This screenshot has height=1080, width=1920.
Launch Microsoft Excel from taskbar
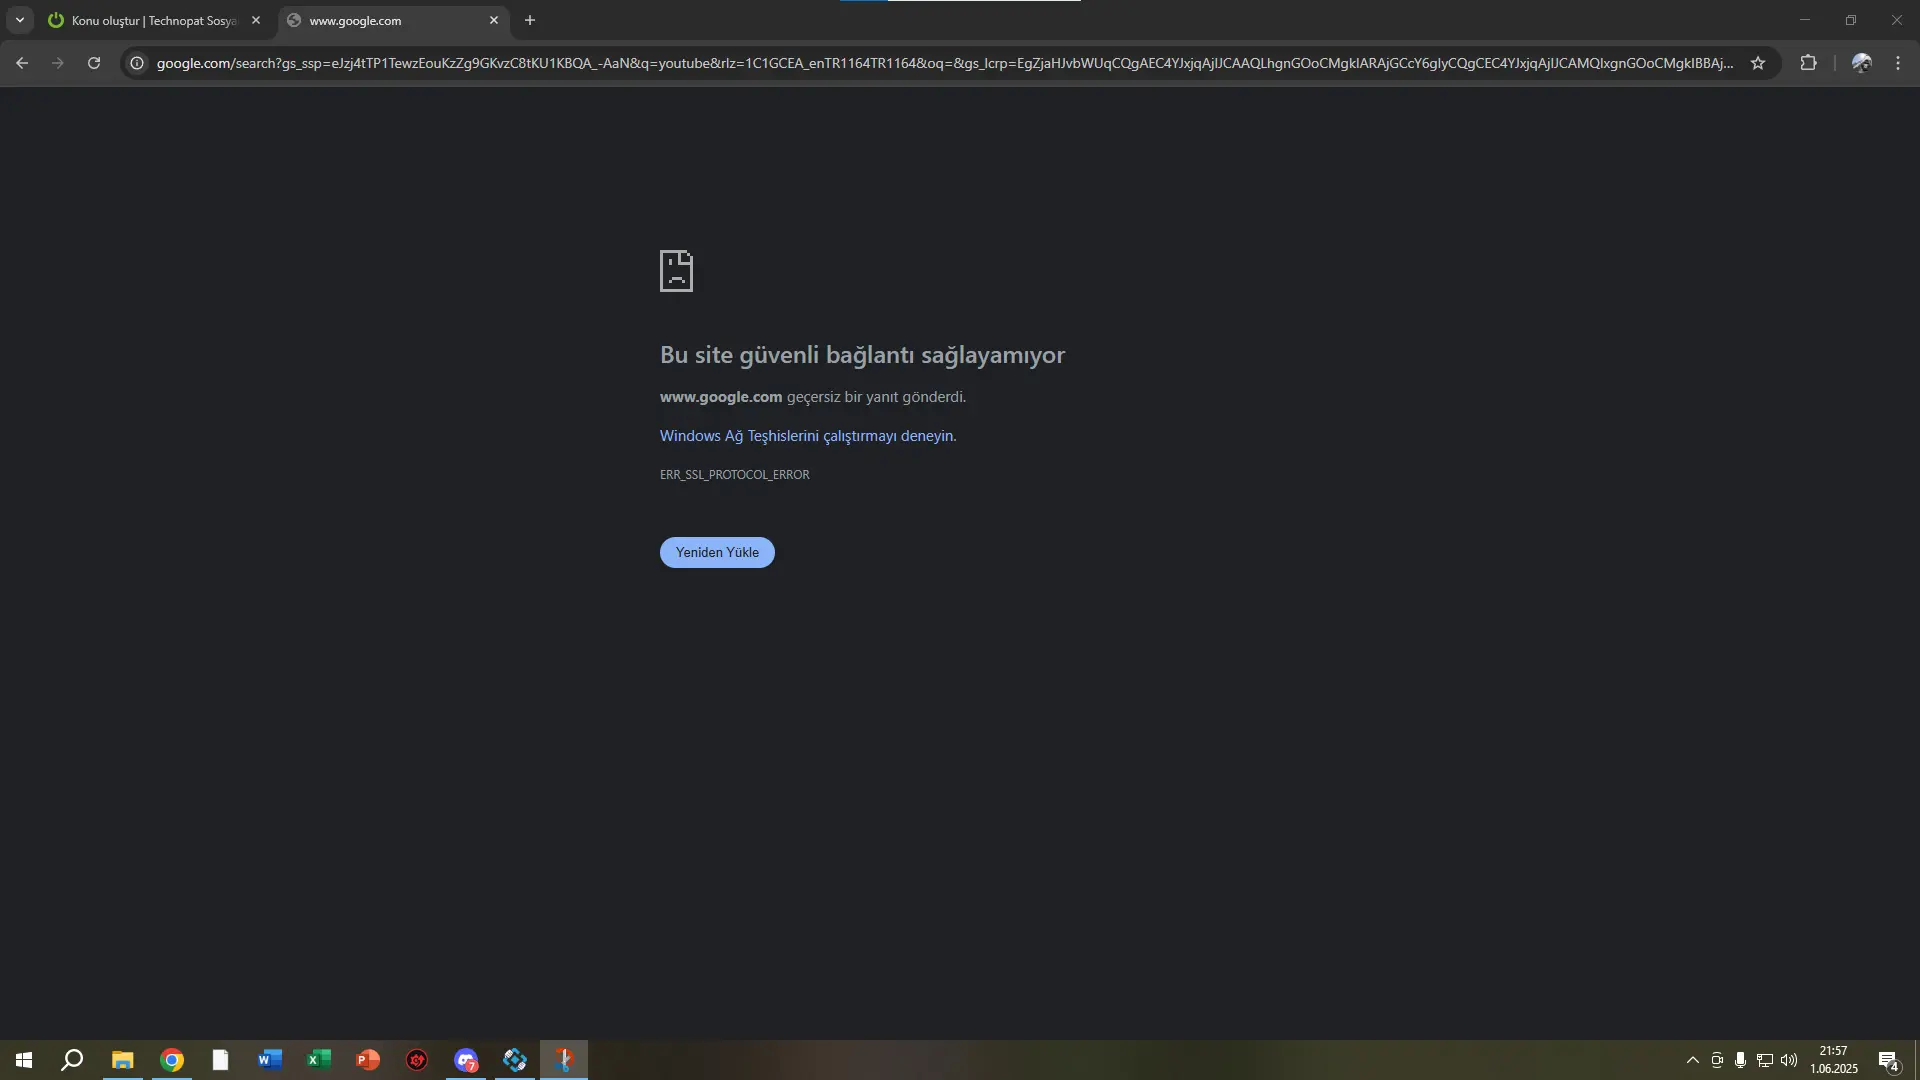318,1060
